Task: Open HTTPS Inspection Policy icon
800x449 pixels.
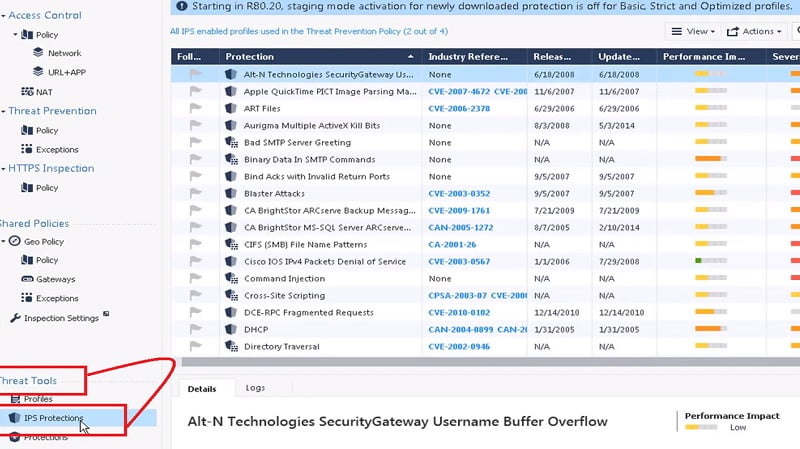Action: click(x=27, y=188)
